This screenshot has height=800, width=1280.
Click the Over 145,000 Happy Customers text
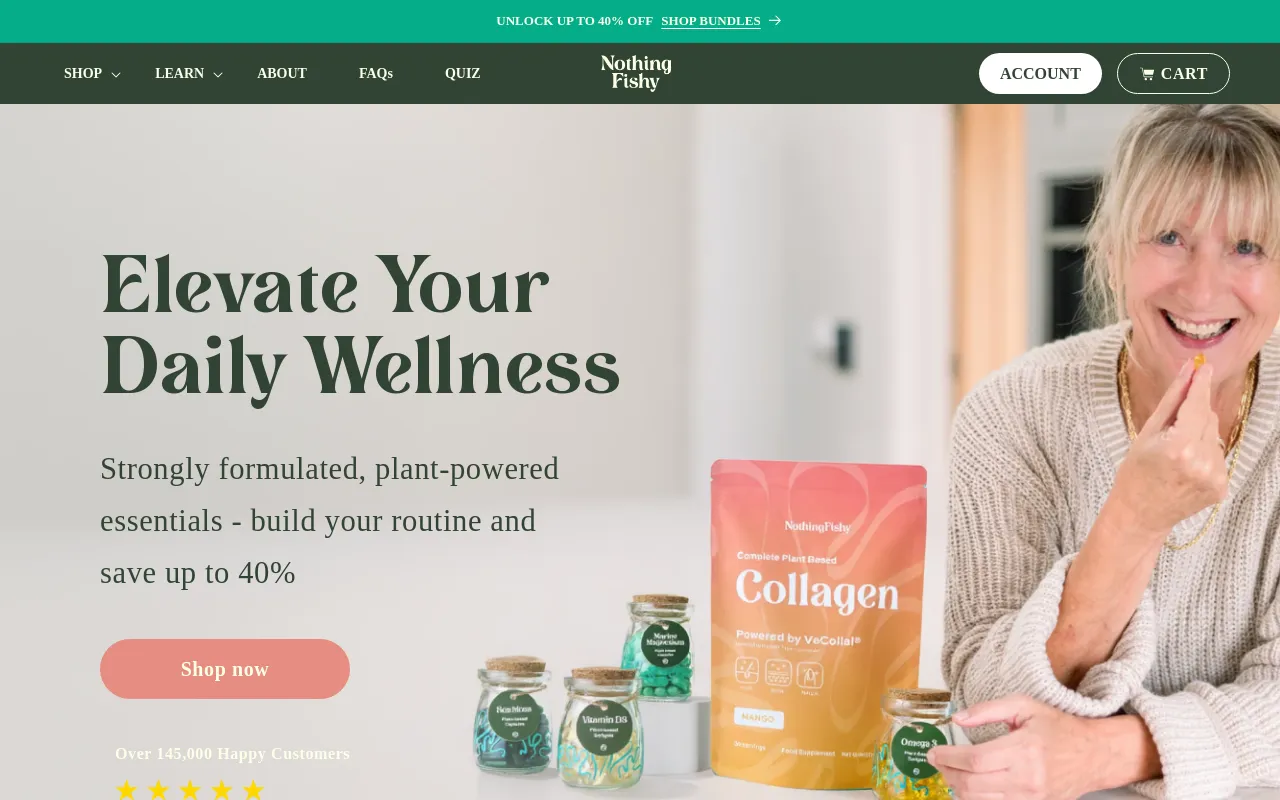pos(232,754)
